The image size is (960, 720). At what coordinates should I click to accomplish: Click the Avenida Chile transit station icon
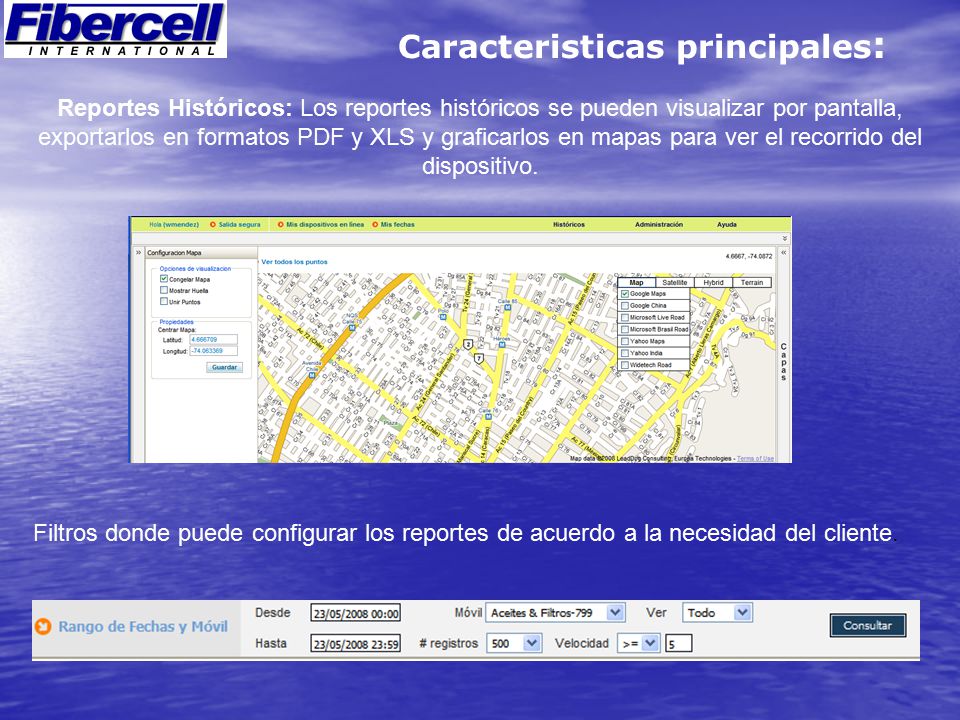pos(312,375)
